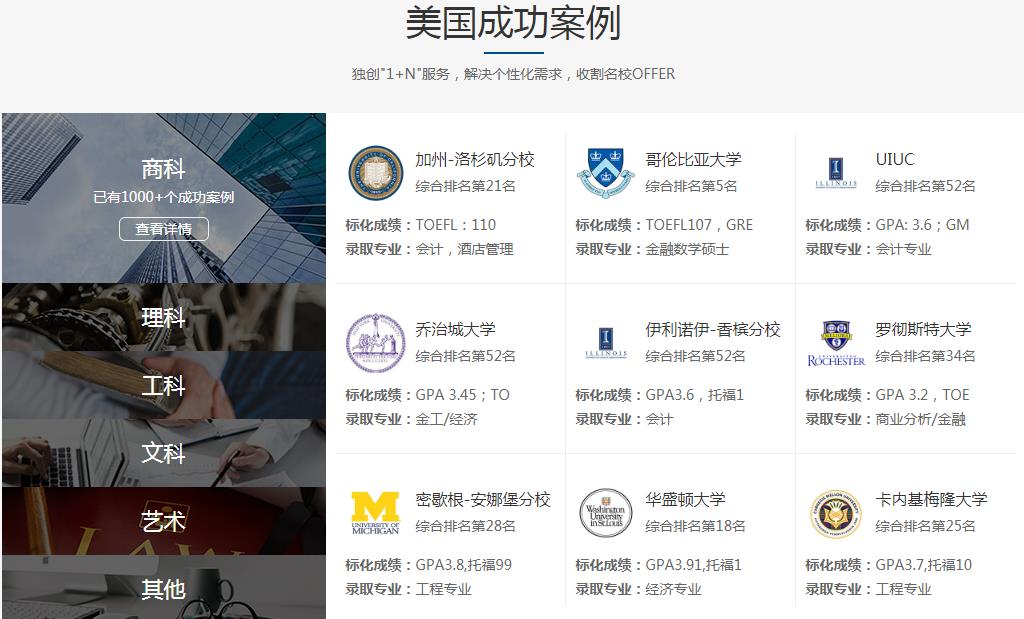1024x619 pixels.
Task: Click the Carnegie Mellon University seal
Action: 836,513
